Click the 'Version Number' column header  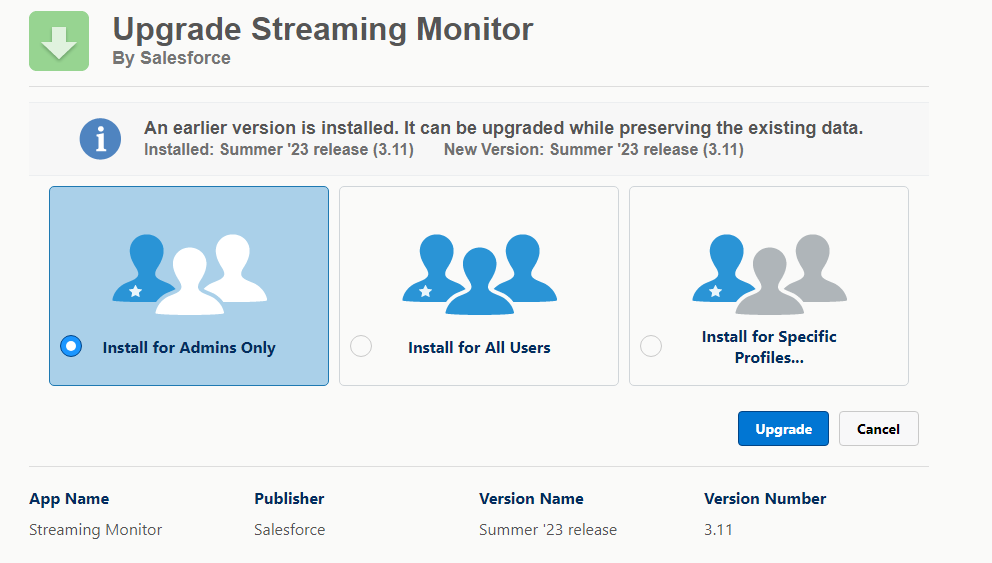pos(765,498)
